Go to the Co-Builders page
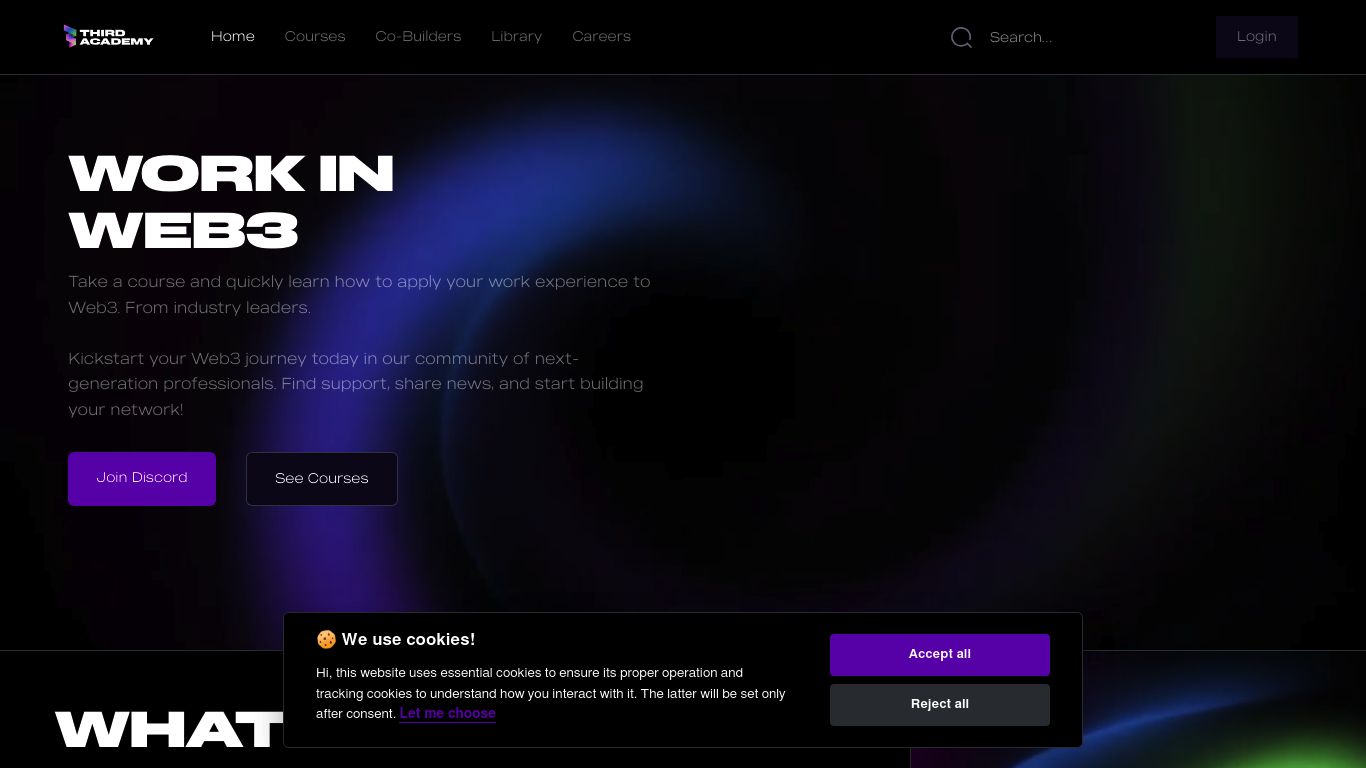The width and height of the screenshot is (1366, 768). (x=418, y=37)
